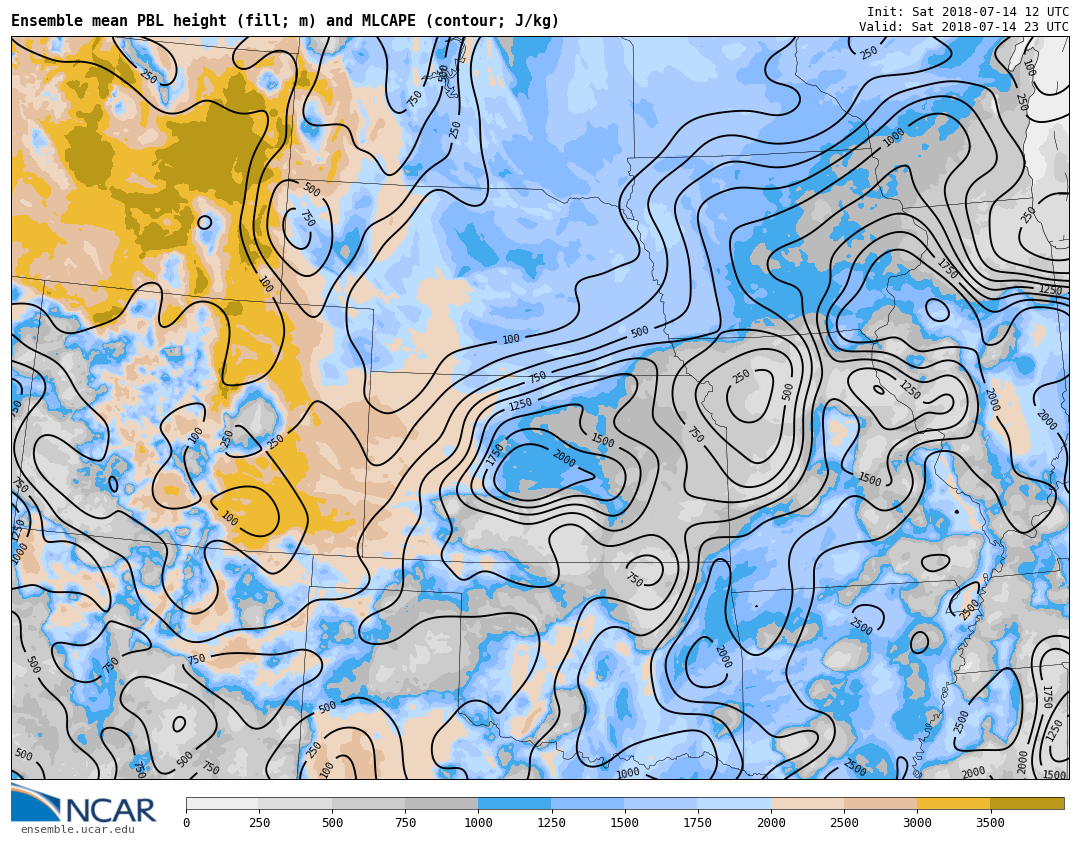1080x842 pixels.
Task: Click the NCAR logo
Action: pyautogui.click(x=84, y=804)
